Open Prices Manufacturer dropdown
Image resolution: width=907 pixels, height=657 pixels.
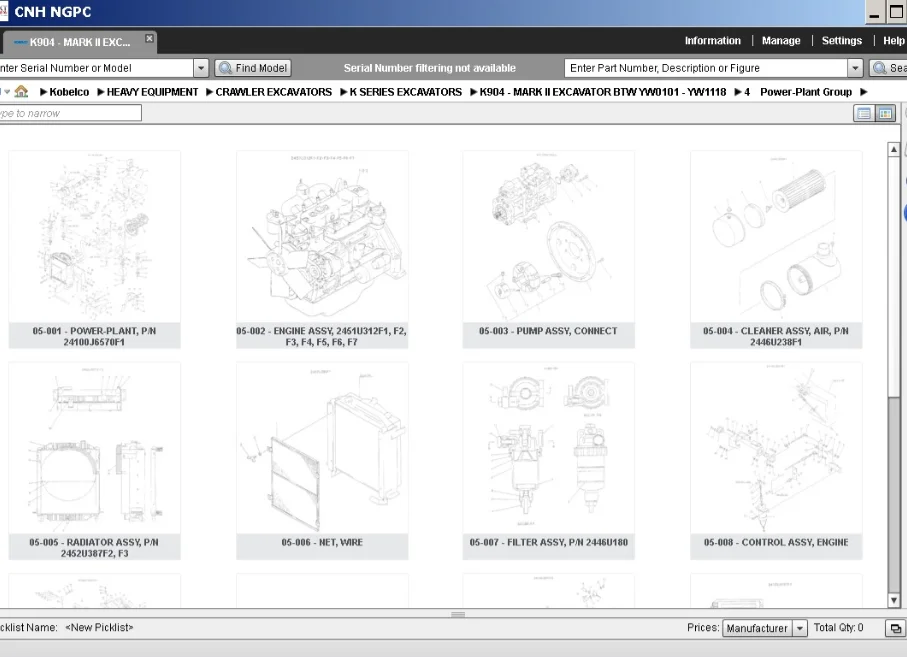(799, 628)
